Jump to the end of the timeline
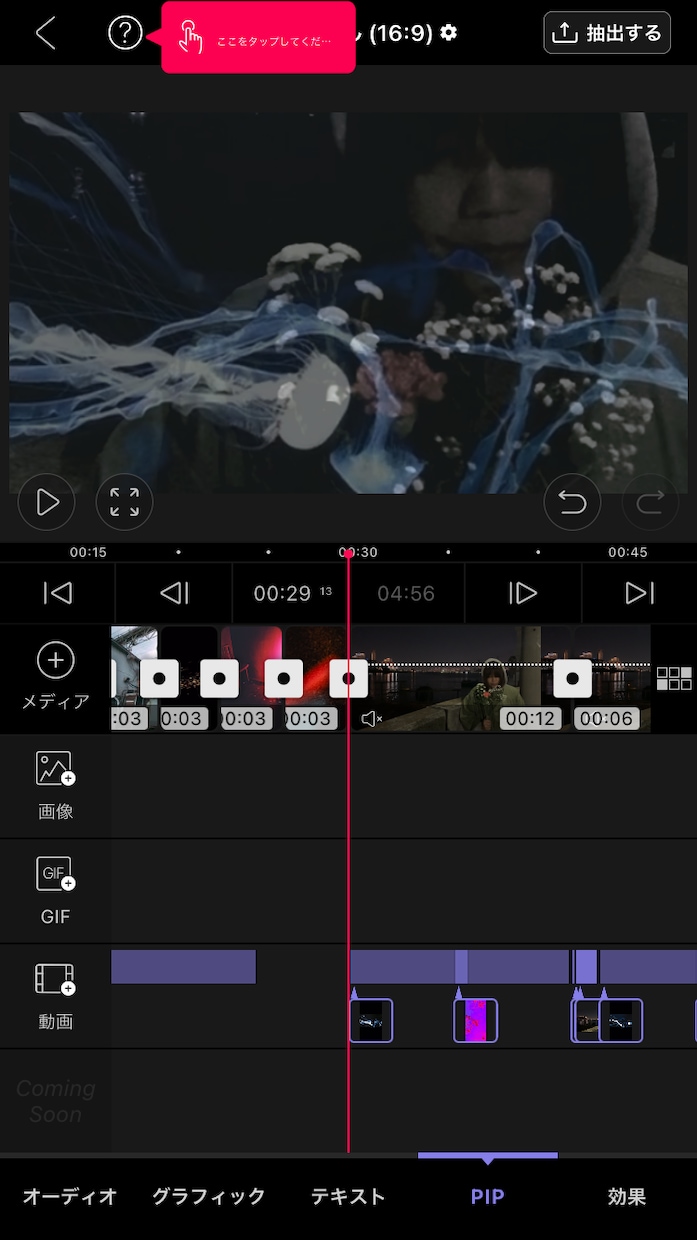The width and height of the screenshot is (697, 1240). pyautogui.click(x=640, y=593)
